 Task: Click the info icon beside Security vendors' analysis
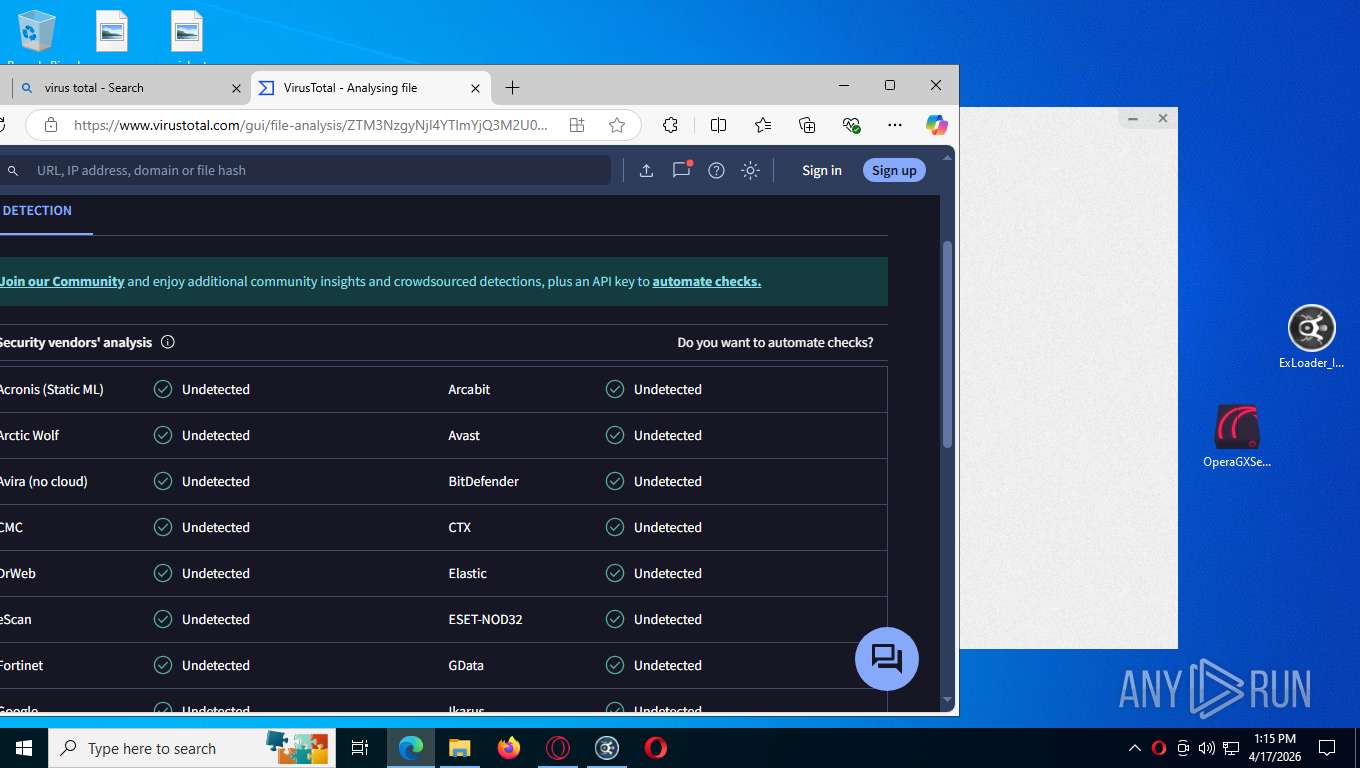(x=168, y=342)
